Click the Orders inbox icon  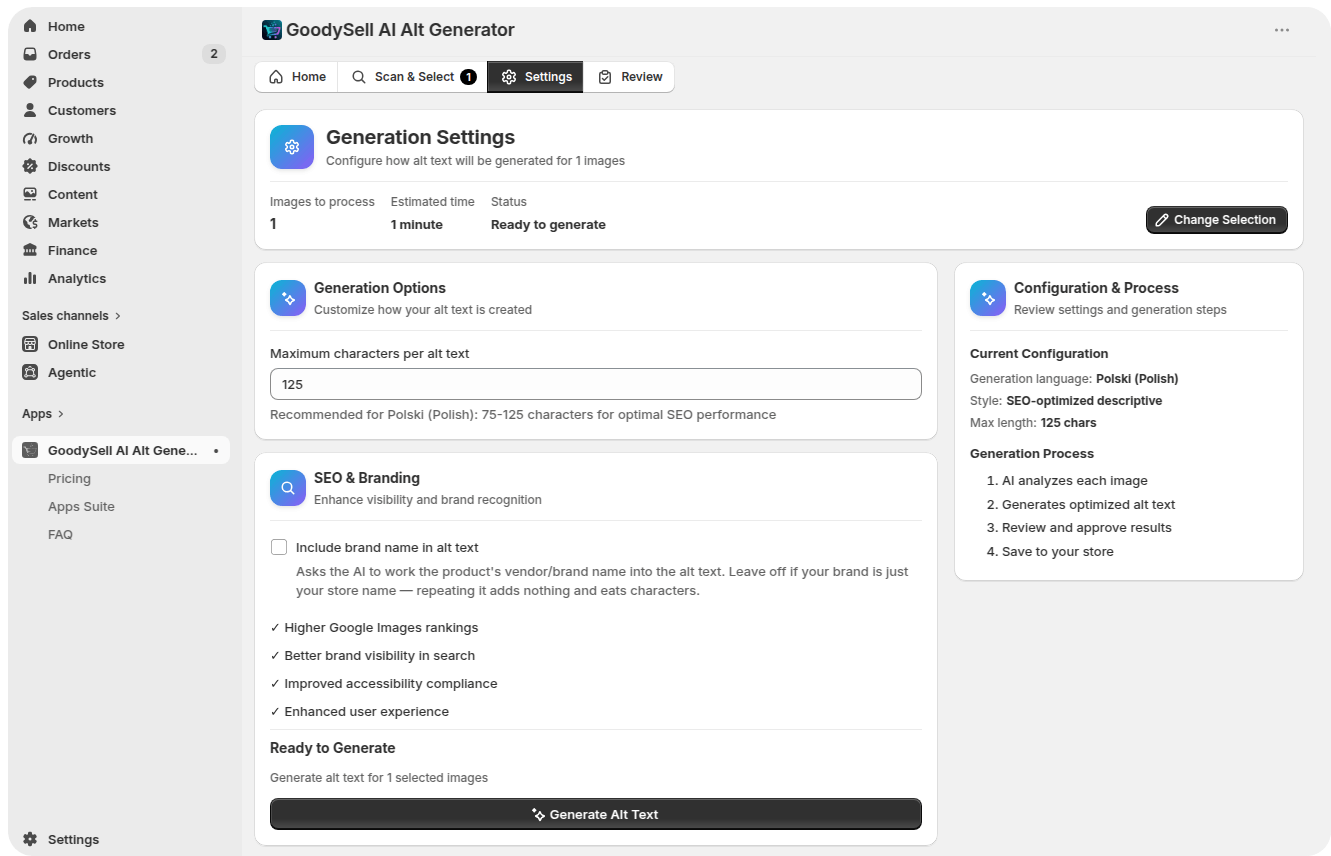(30, 54)
